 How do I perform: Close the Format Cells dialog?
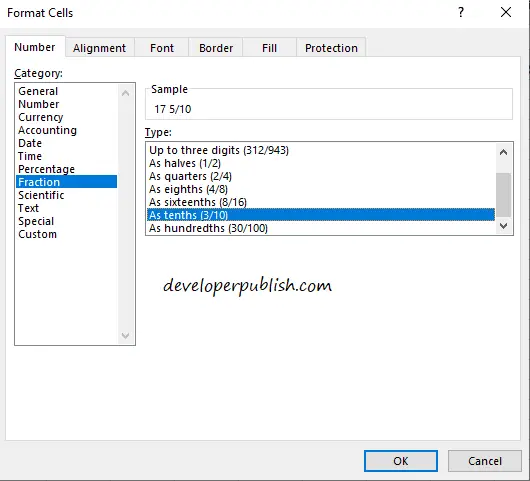(506, 13)
